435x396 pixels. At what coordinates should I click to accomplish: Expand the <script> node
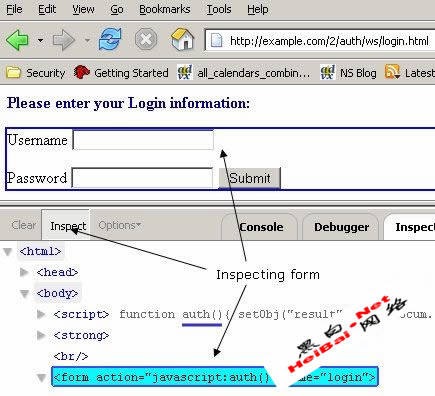click(x=41, y=314)
